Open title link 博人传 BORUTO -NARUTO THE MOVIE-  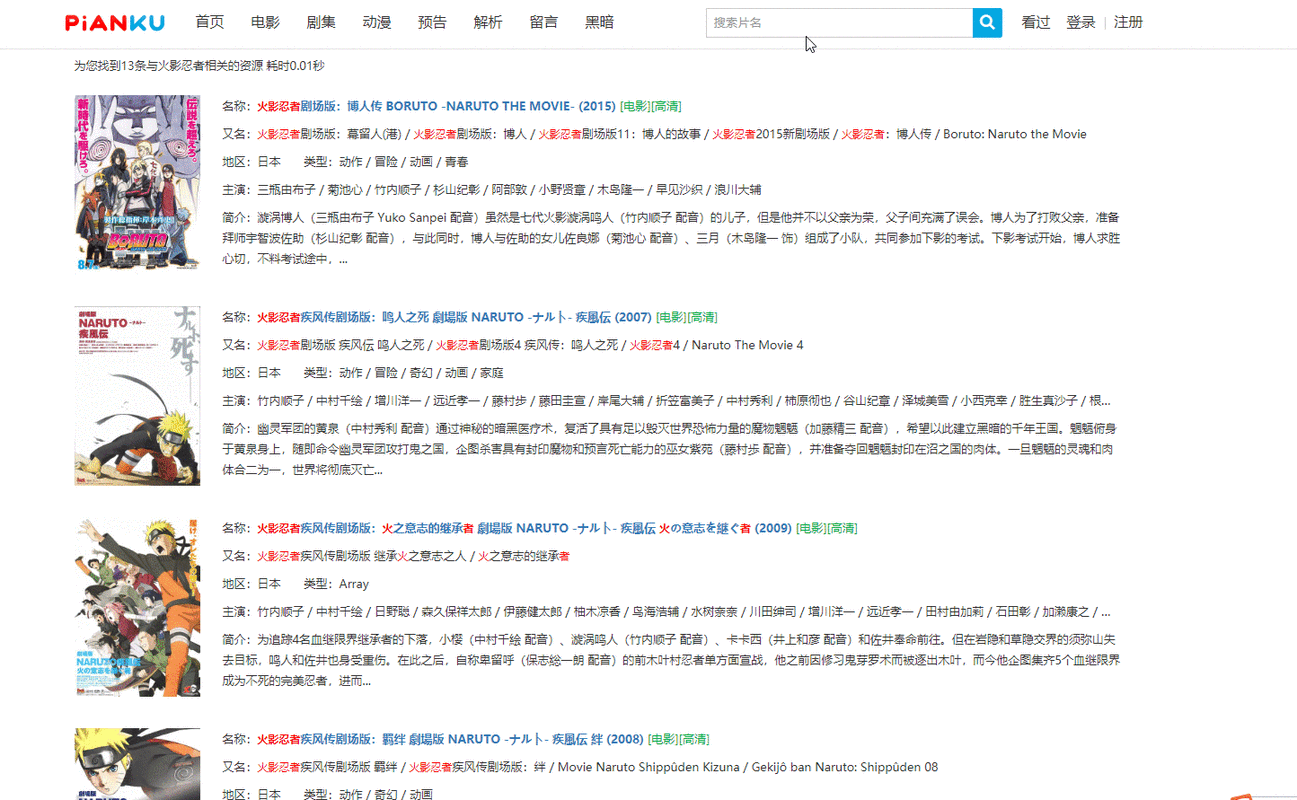[436, 106]
